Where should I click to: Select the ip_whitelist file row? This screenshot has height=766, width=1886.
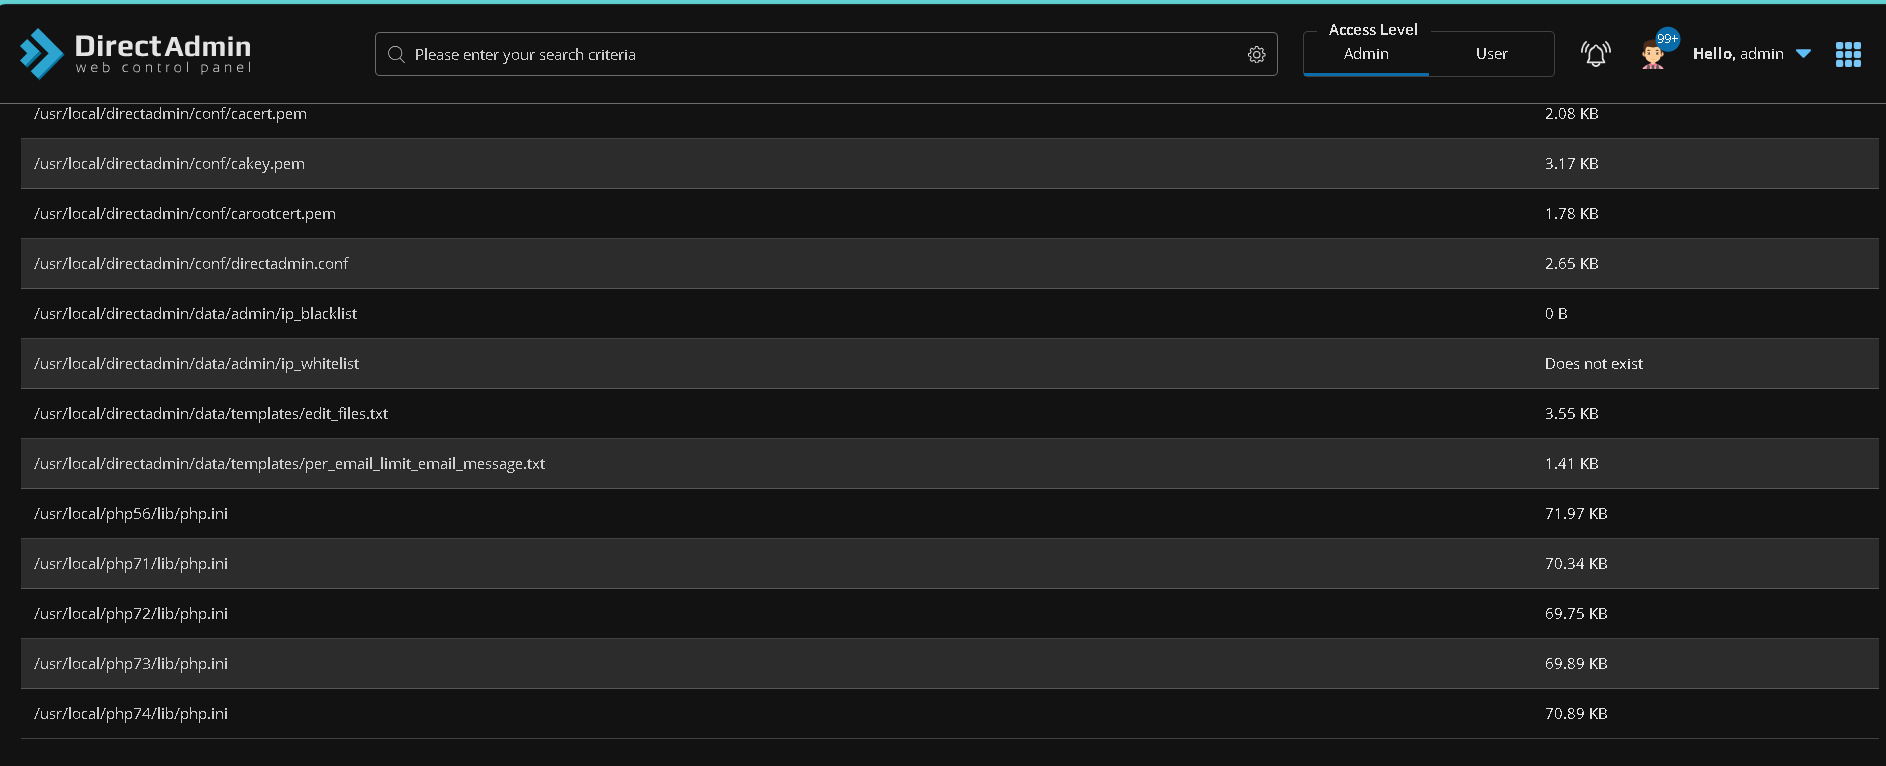pos(196,364)
